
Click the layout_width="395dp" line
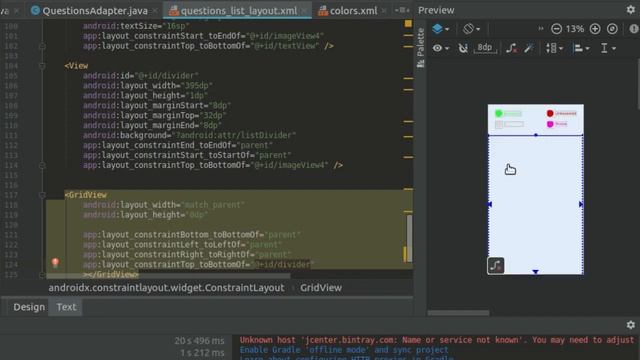[x=147, y=86]
